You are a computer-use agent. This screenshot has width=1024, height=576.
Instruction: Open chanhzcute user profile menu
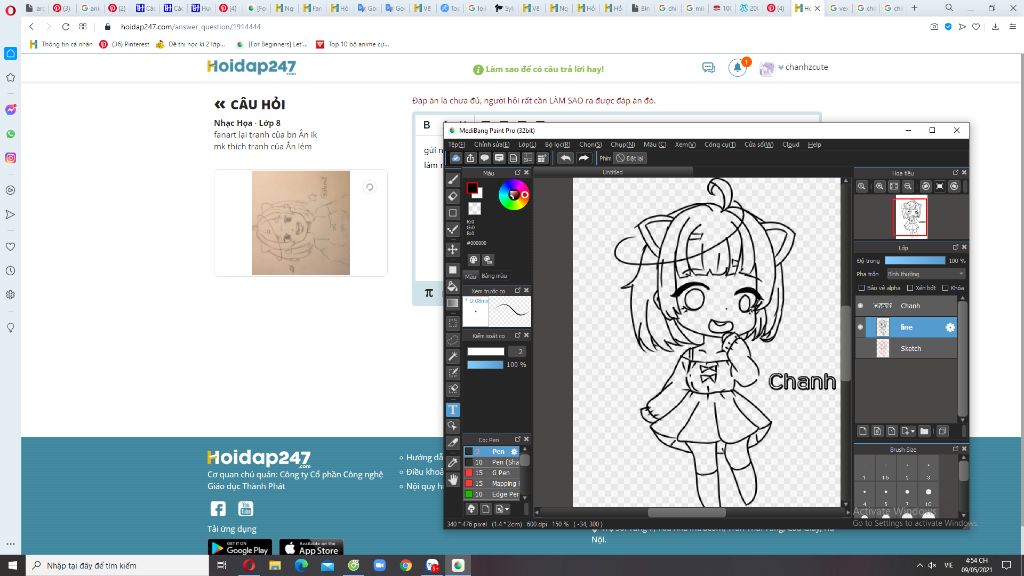795,67
